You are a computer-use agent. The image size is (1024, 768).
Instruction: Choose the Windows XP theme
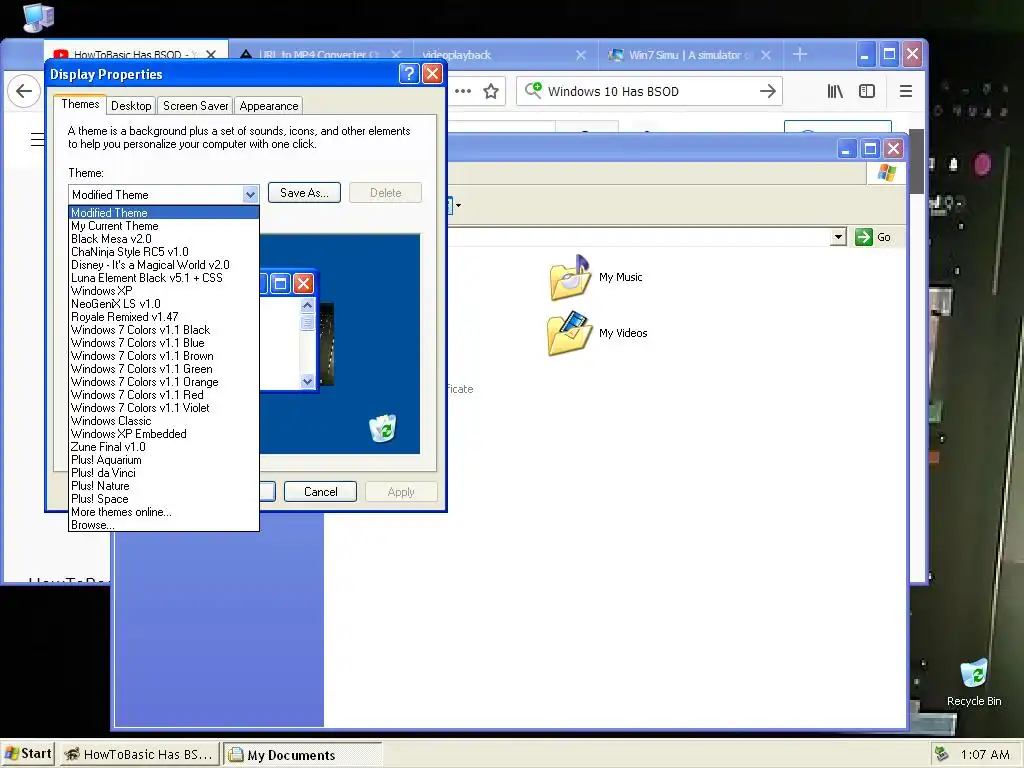tap(164, 291)
